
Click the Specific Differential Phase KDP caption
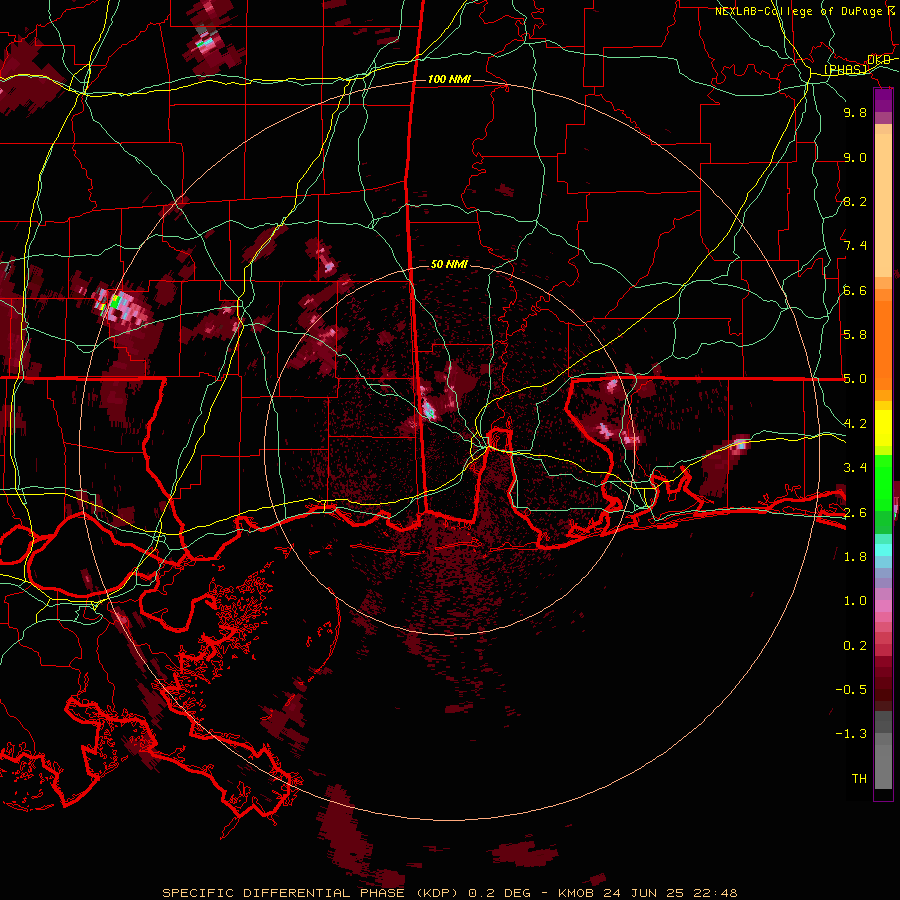point(449,893)
